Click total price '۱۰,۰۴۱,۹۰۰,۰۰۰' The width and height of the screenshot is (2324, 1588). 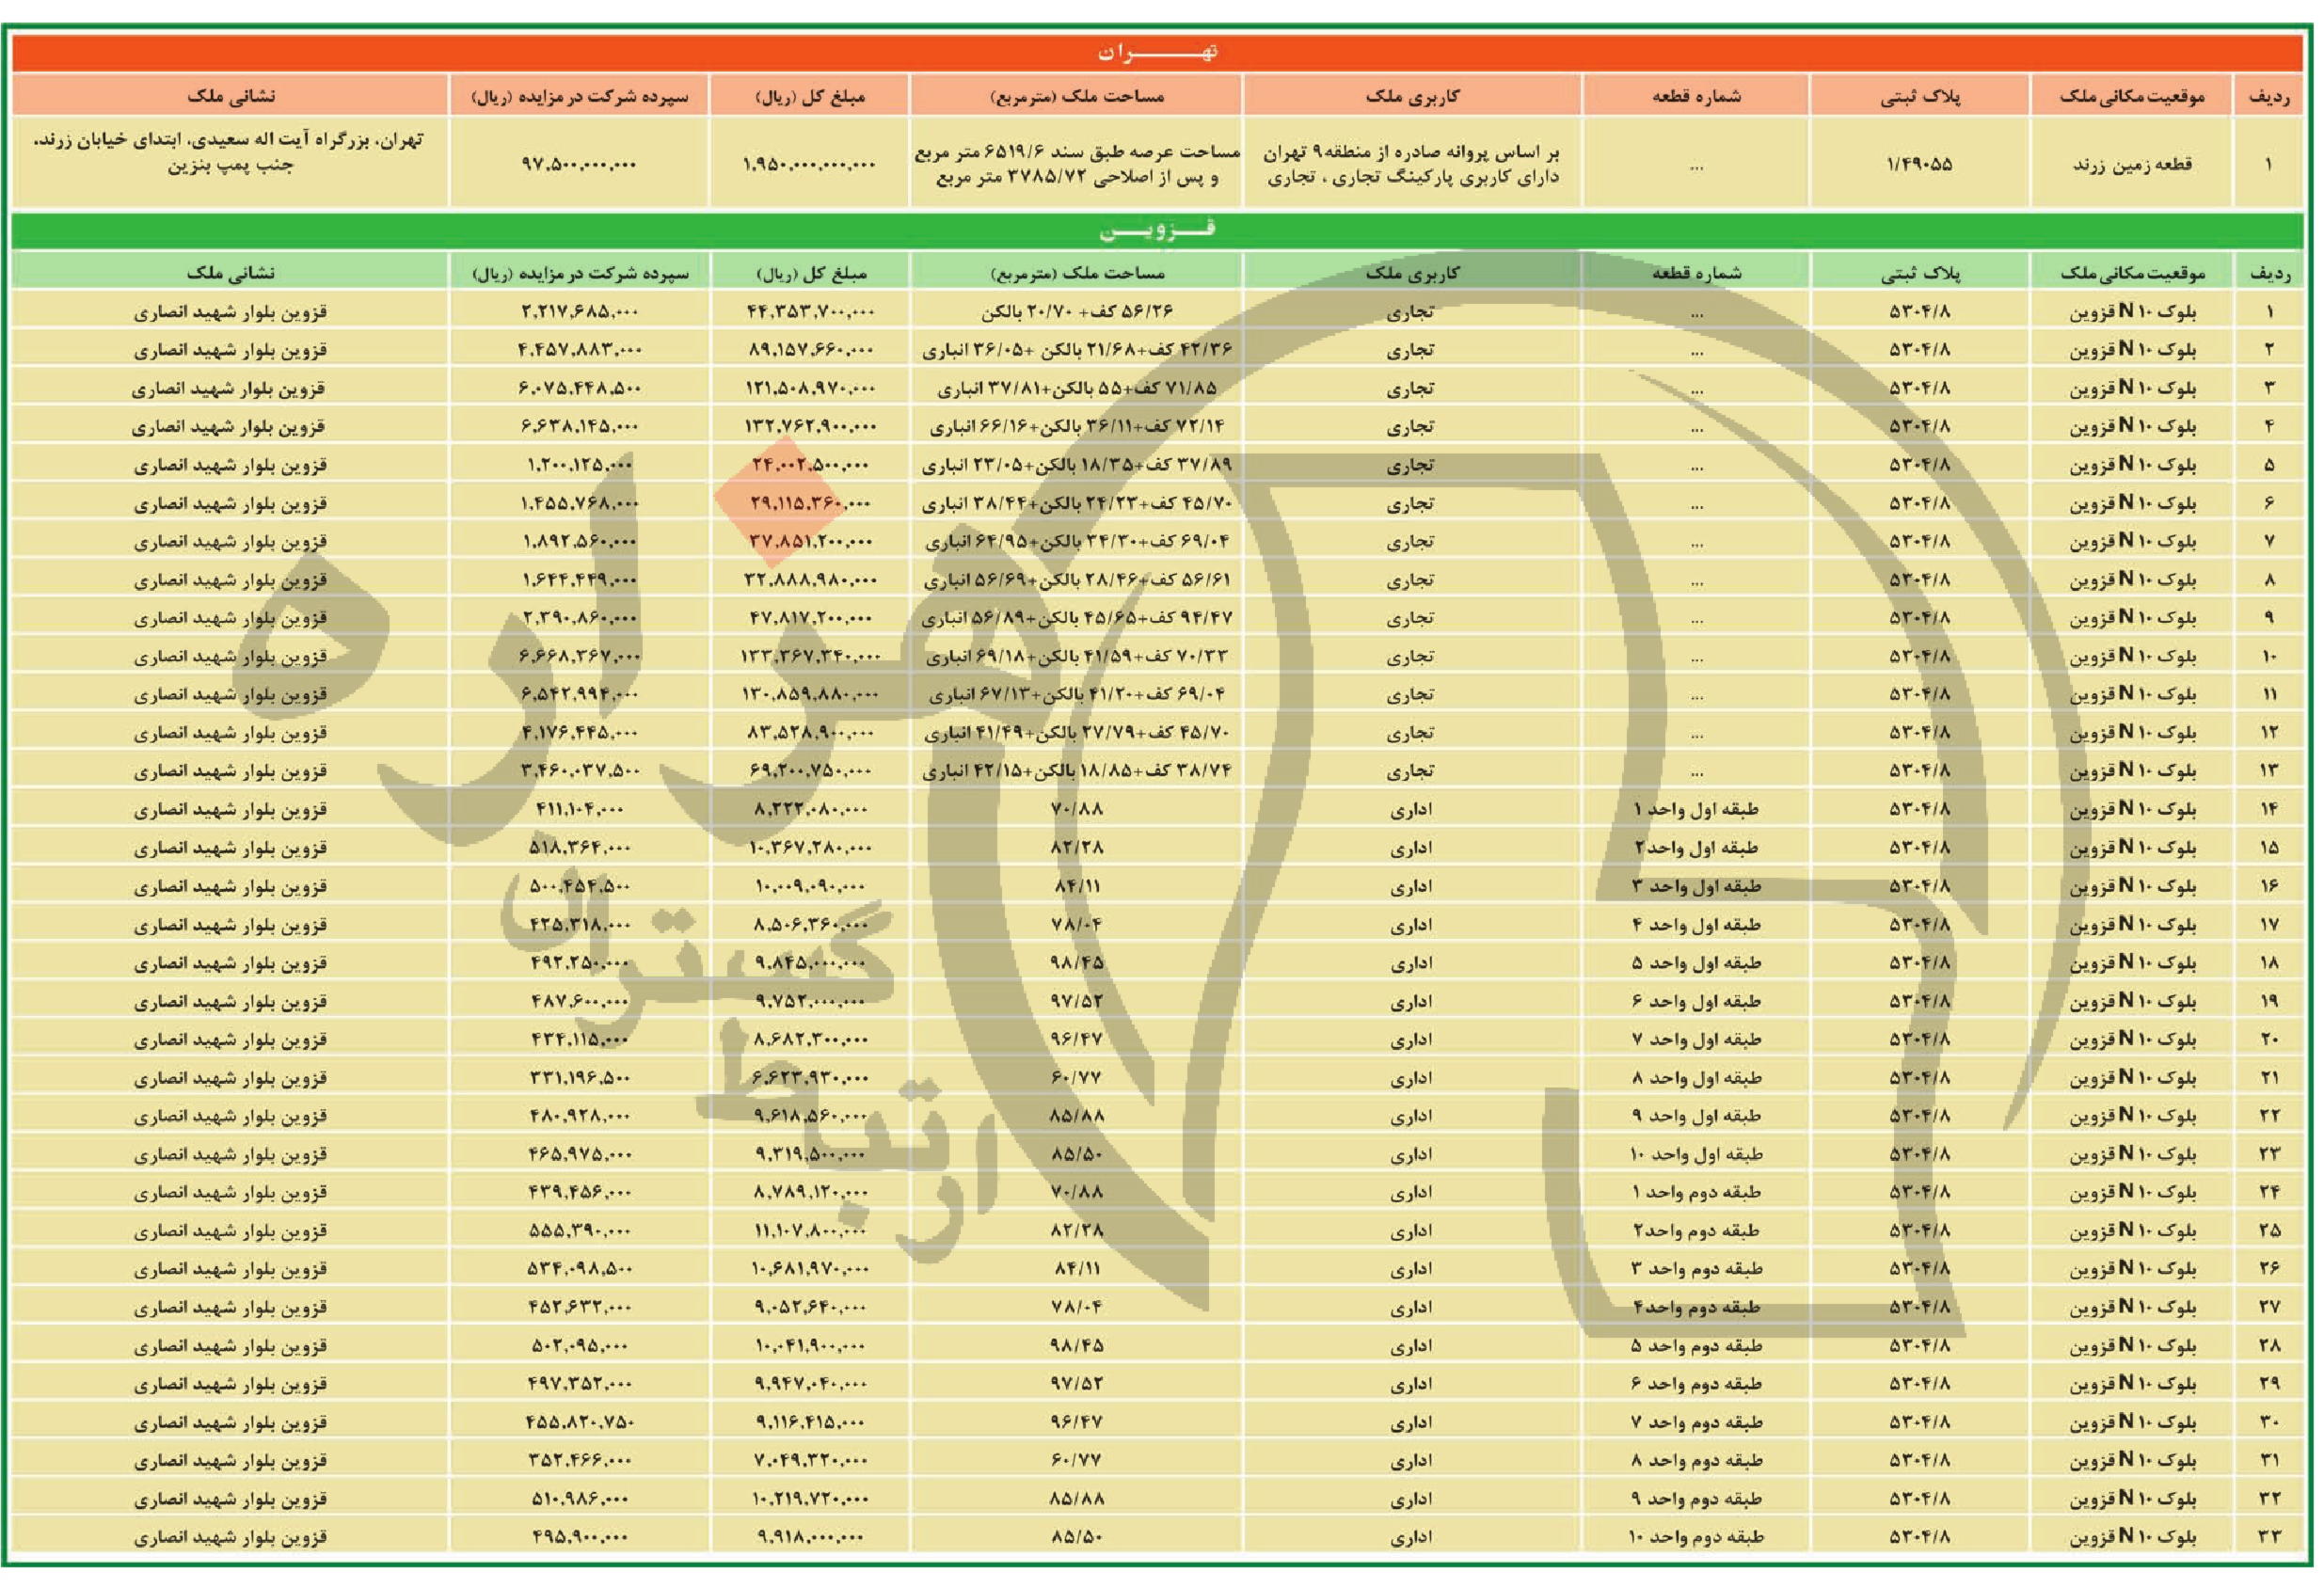click(809, 1345)
